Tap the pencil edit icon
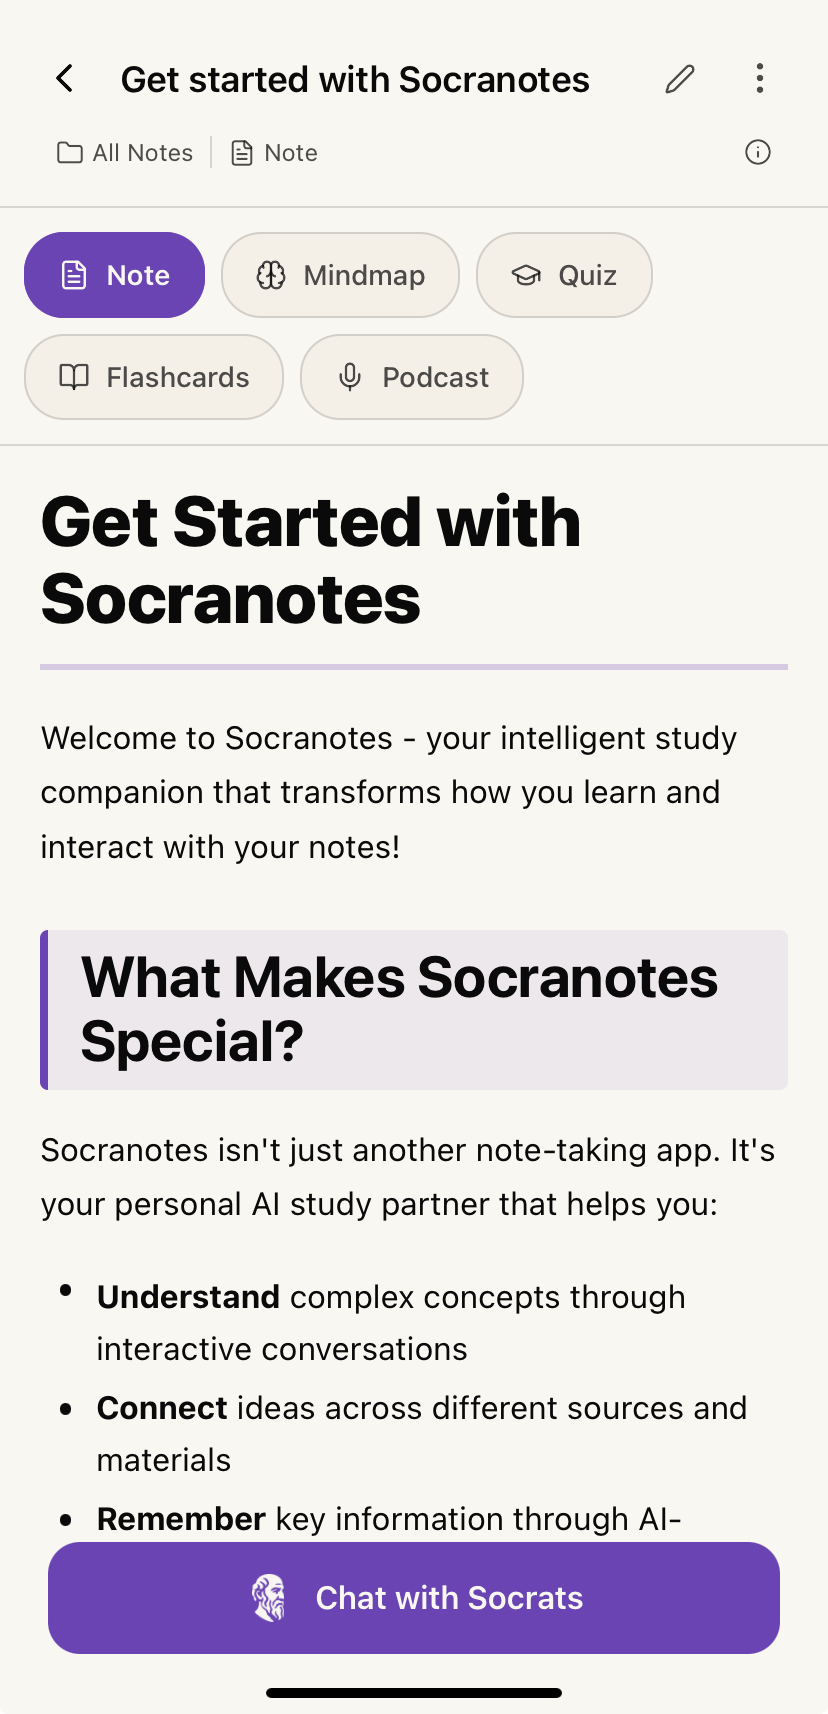Viewport: 828px width, 1714px height. point(680,78)
